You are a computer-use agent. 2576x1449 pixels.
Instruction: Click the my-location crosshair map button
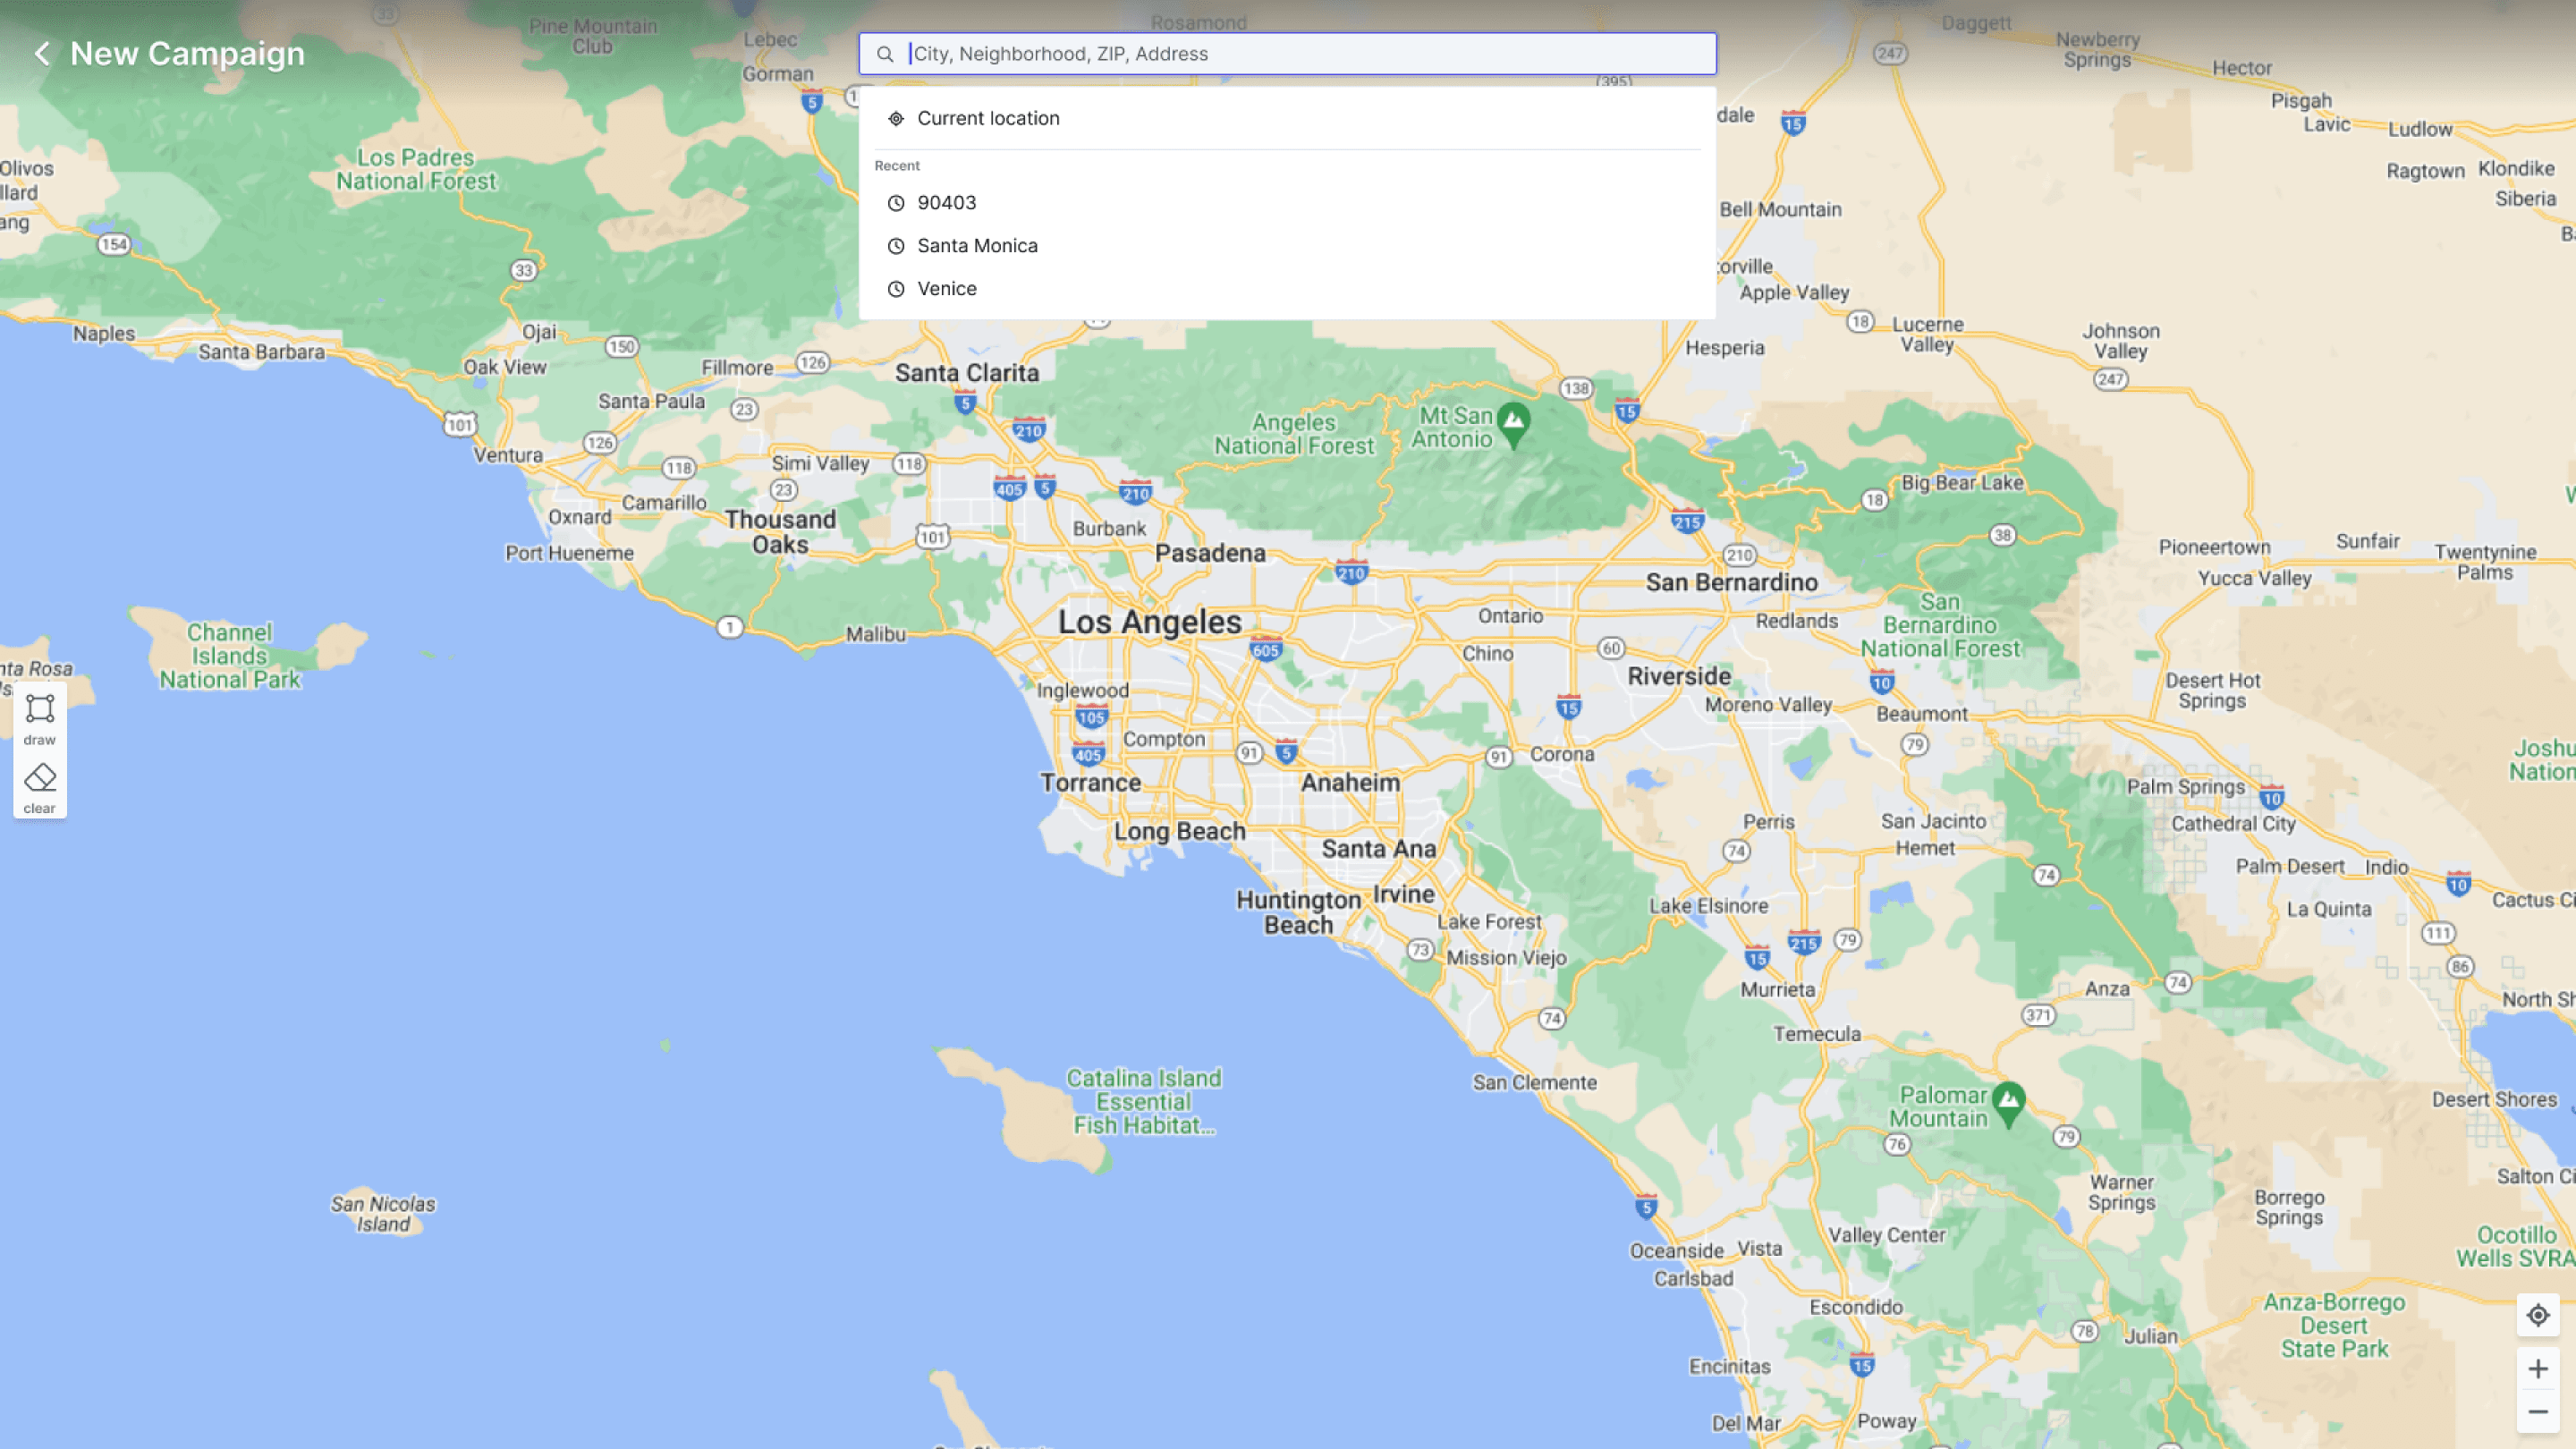(2538, 1315)
